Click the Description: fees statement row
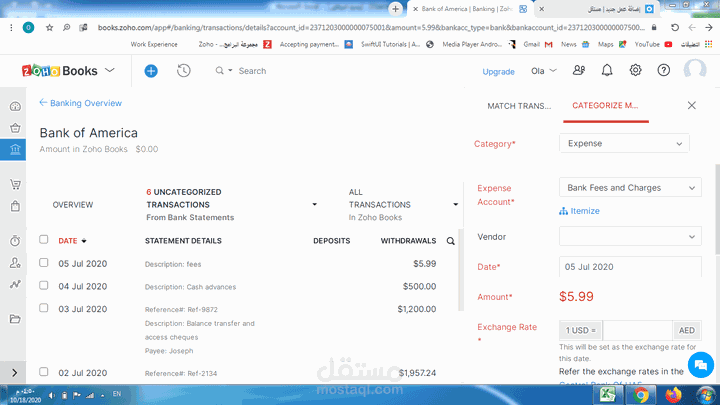Viewport: 720px width, 405px height. [173, 264]
